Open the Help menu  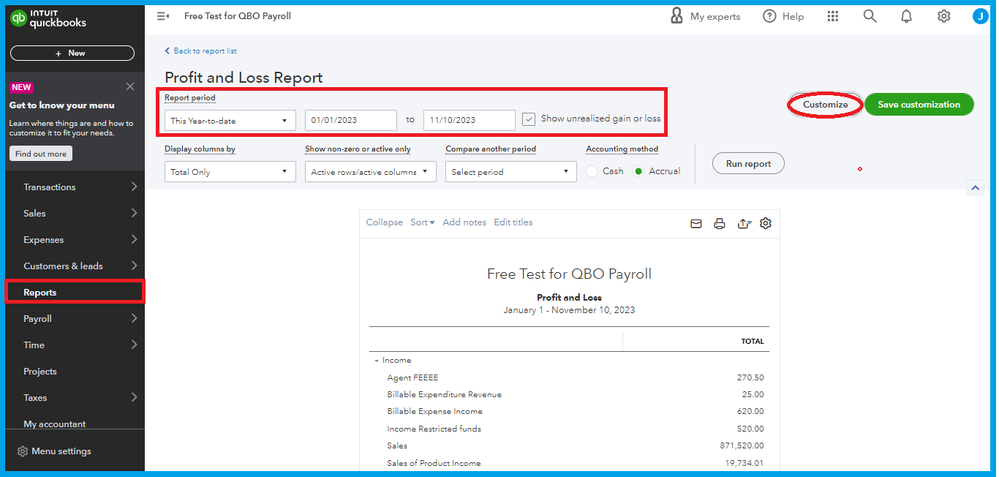point(783,17)
